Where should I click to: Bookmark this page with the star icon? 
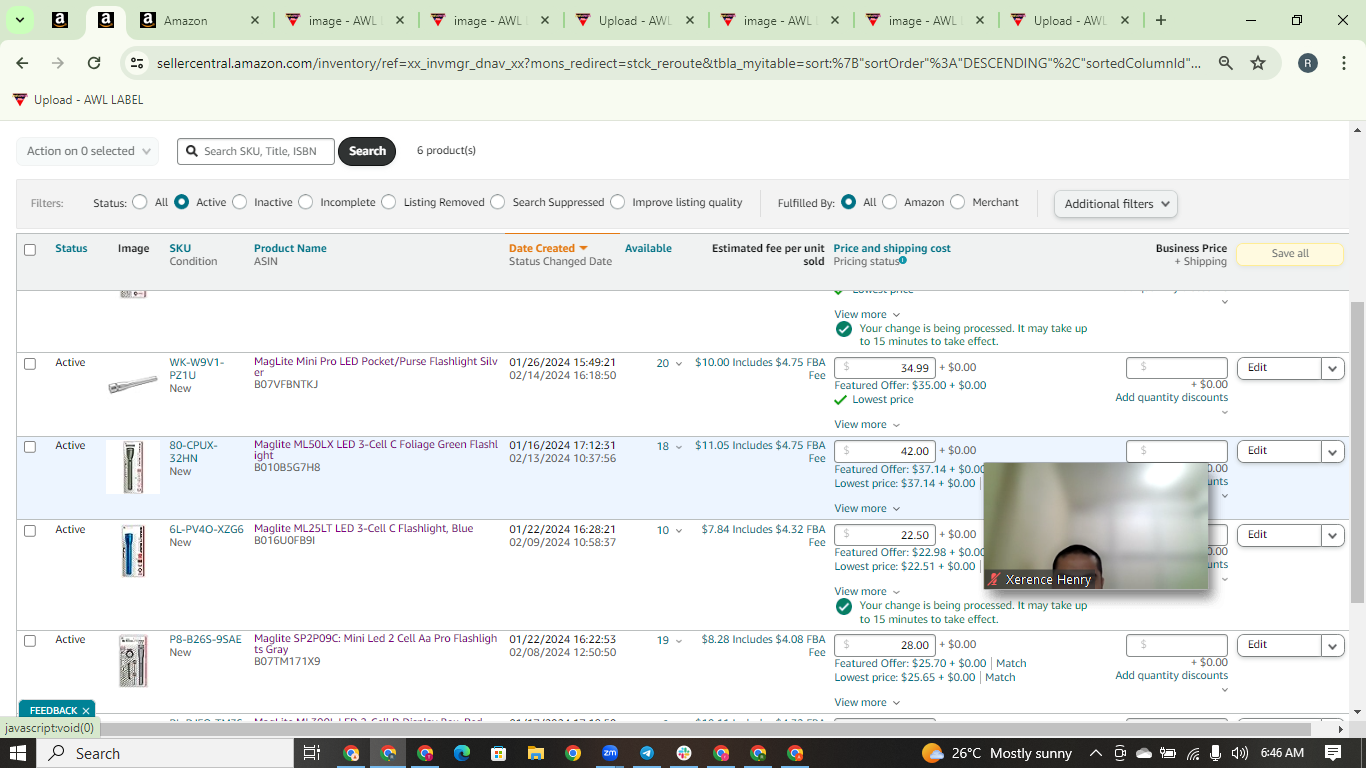pos(1258,63)
